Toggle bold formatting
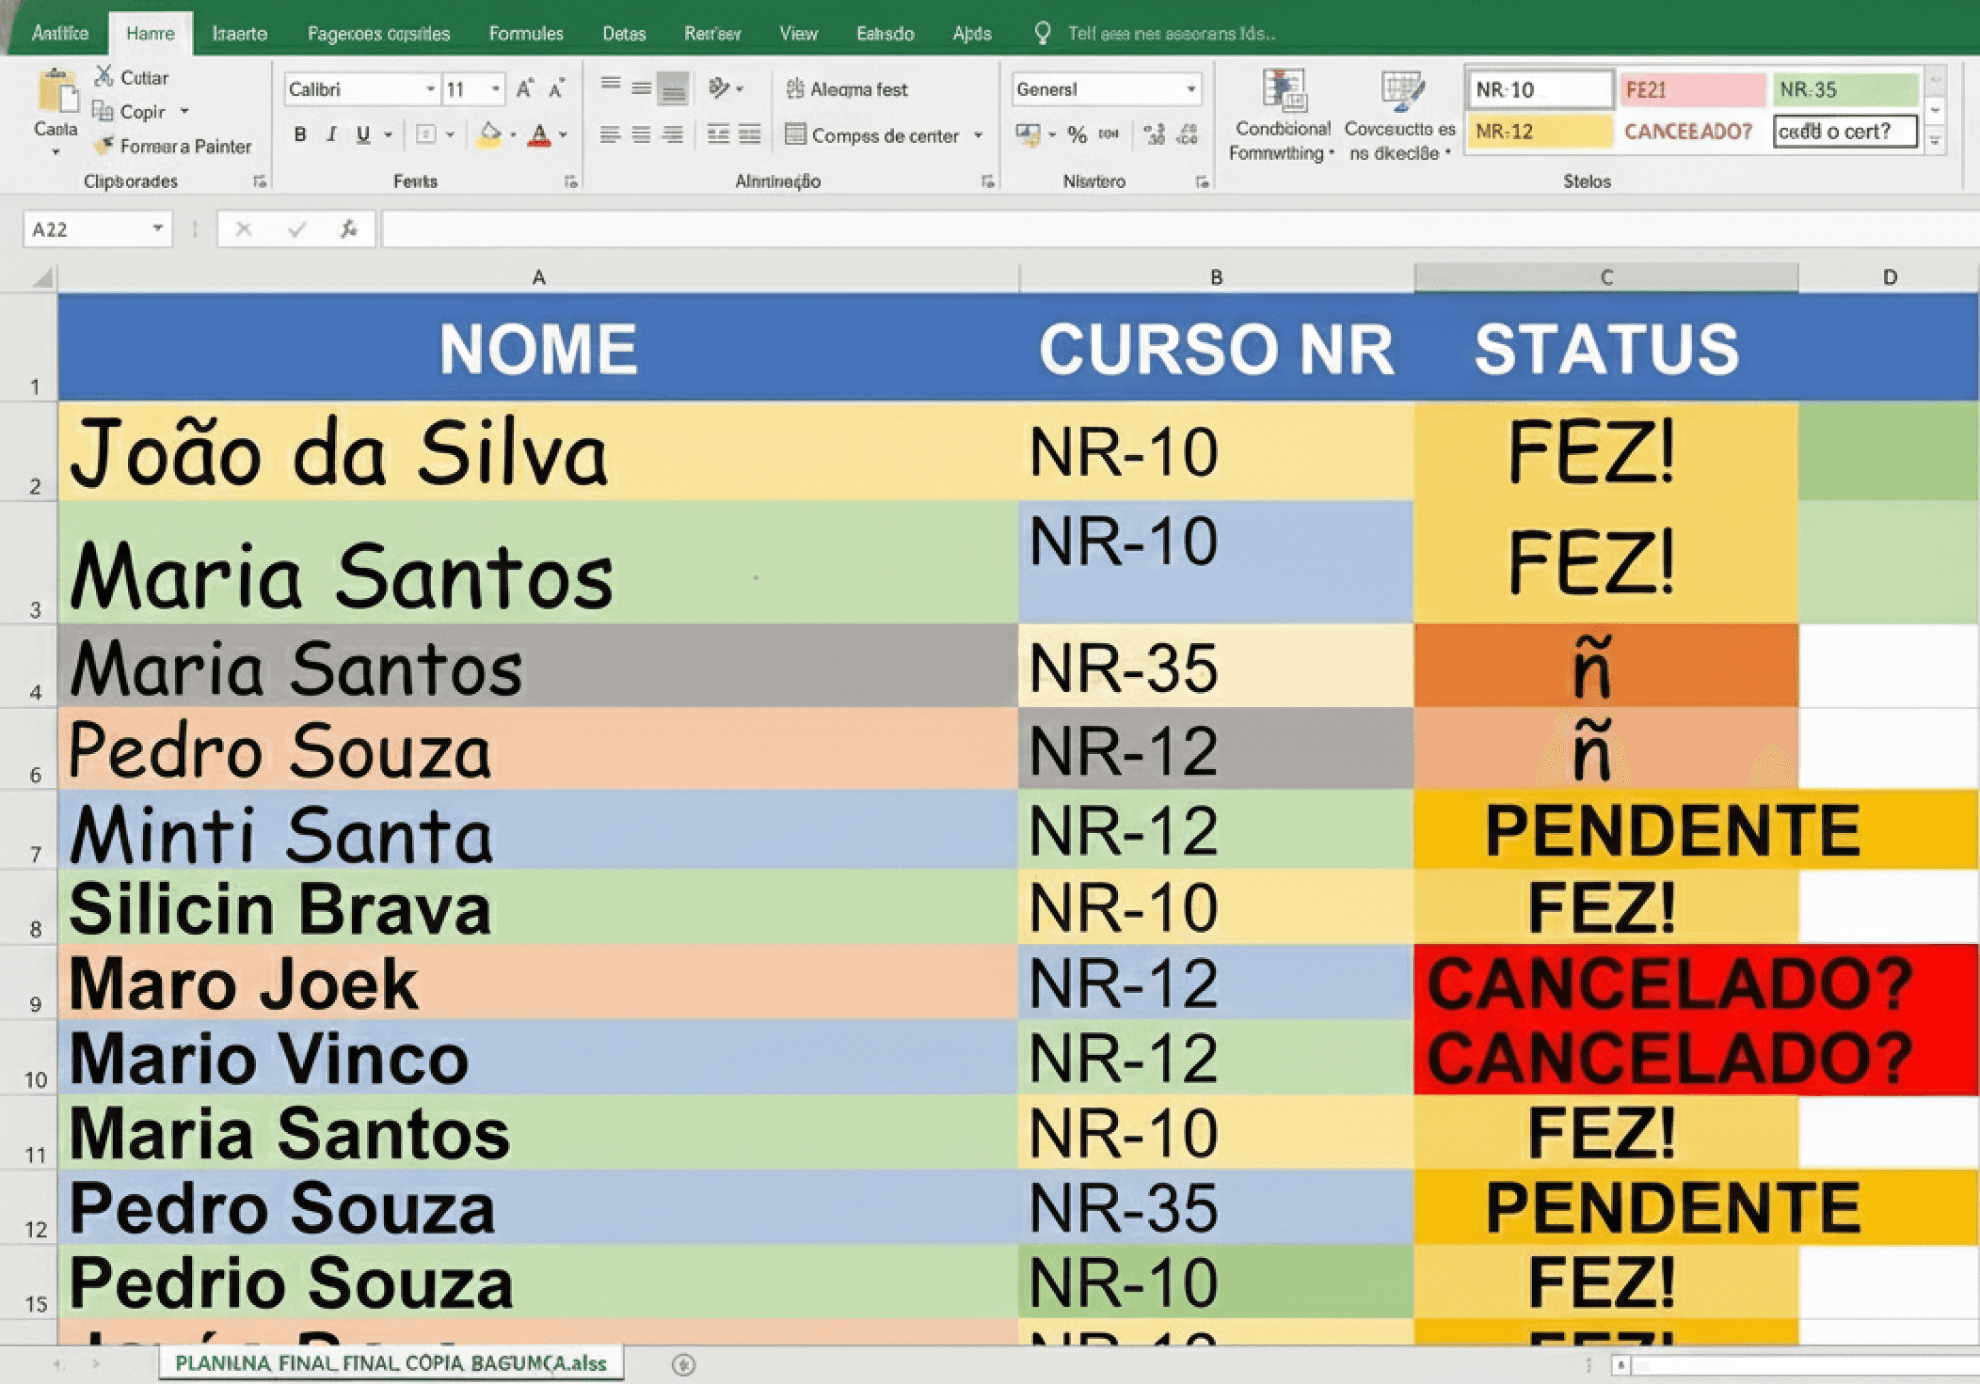This screenshot has height=1384, width=1980. pyautogui.click(x=299, y=134)
